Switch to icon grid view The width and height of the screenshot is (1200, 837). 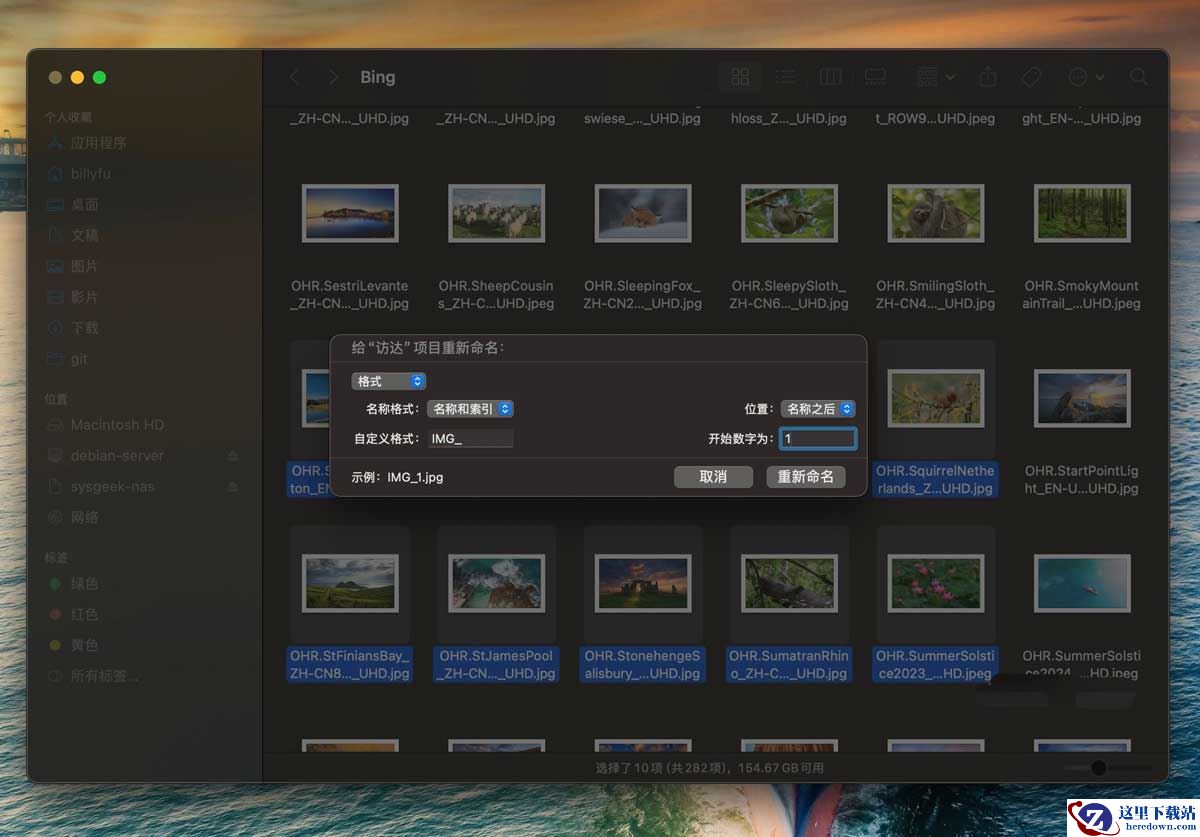pos(740,77)
